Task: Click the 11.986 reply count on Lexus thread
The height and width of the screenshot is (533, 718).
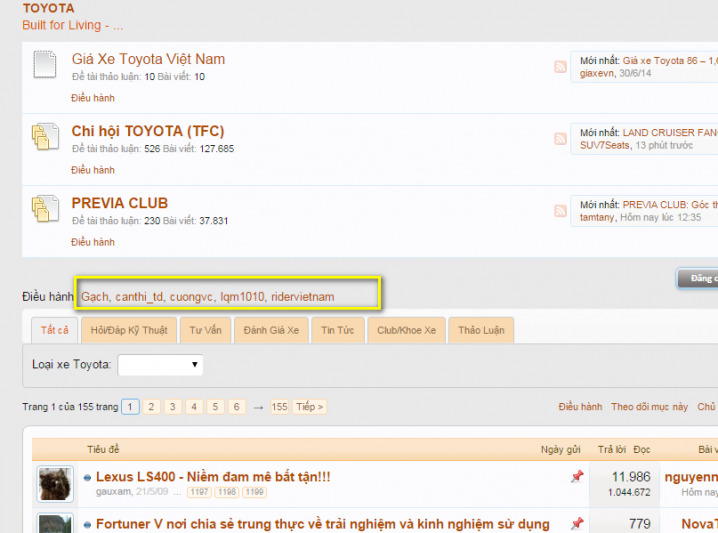Action: [x=631, y=477]
